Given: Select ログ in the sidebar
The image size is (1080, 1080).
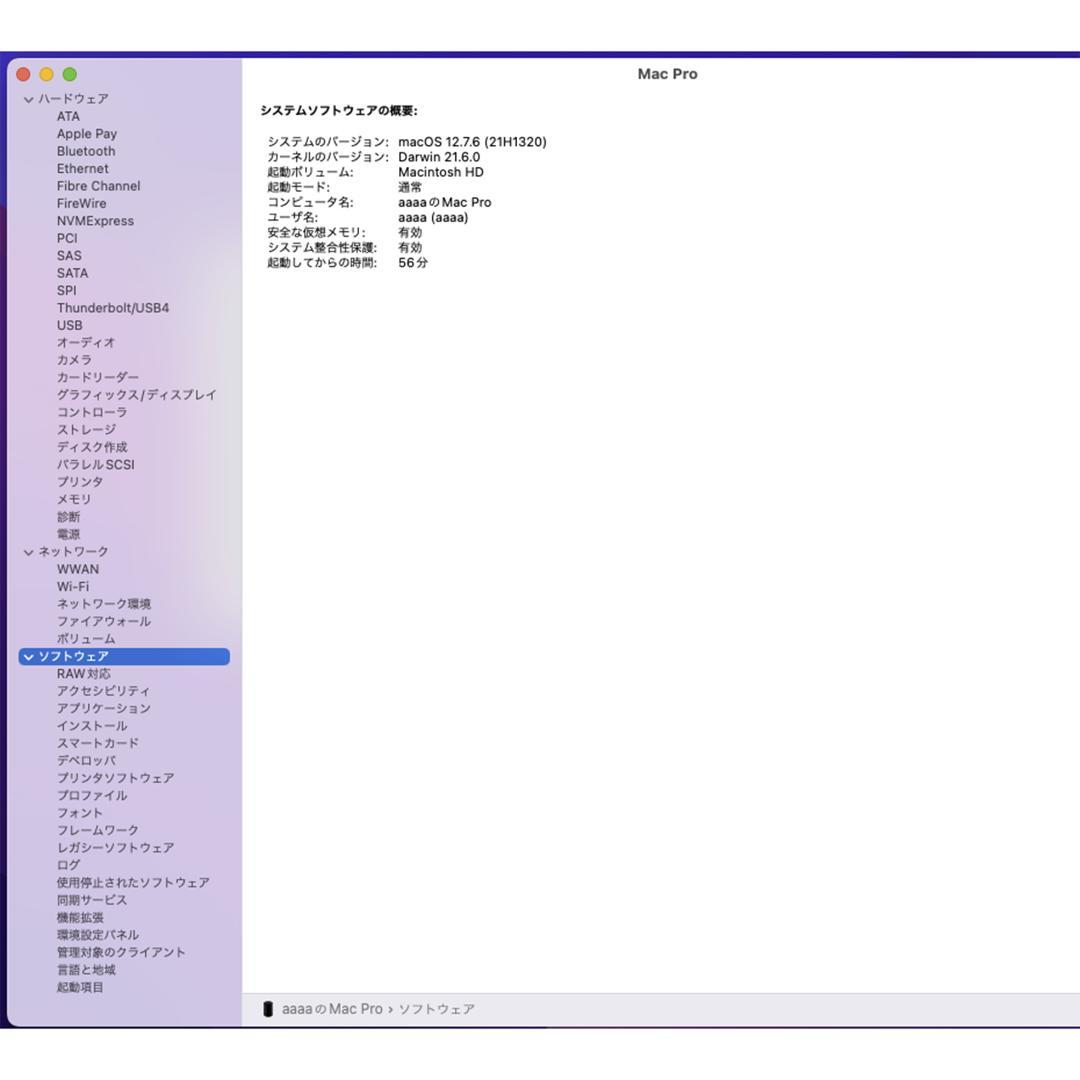Looking at the screenshot, I should coord(68,865).
